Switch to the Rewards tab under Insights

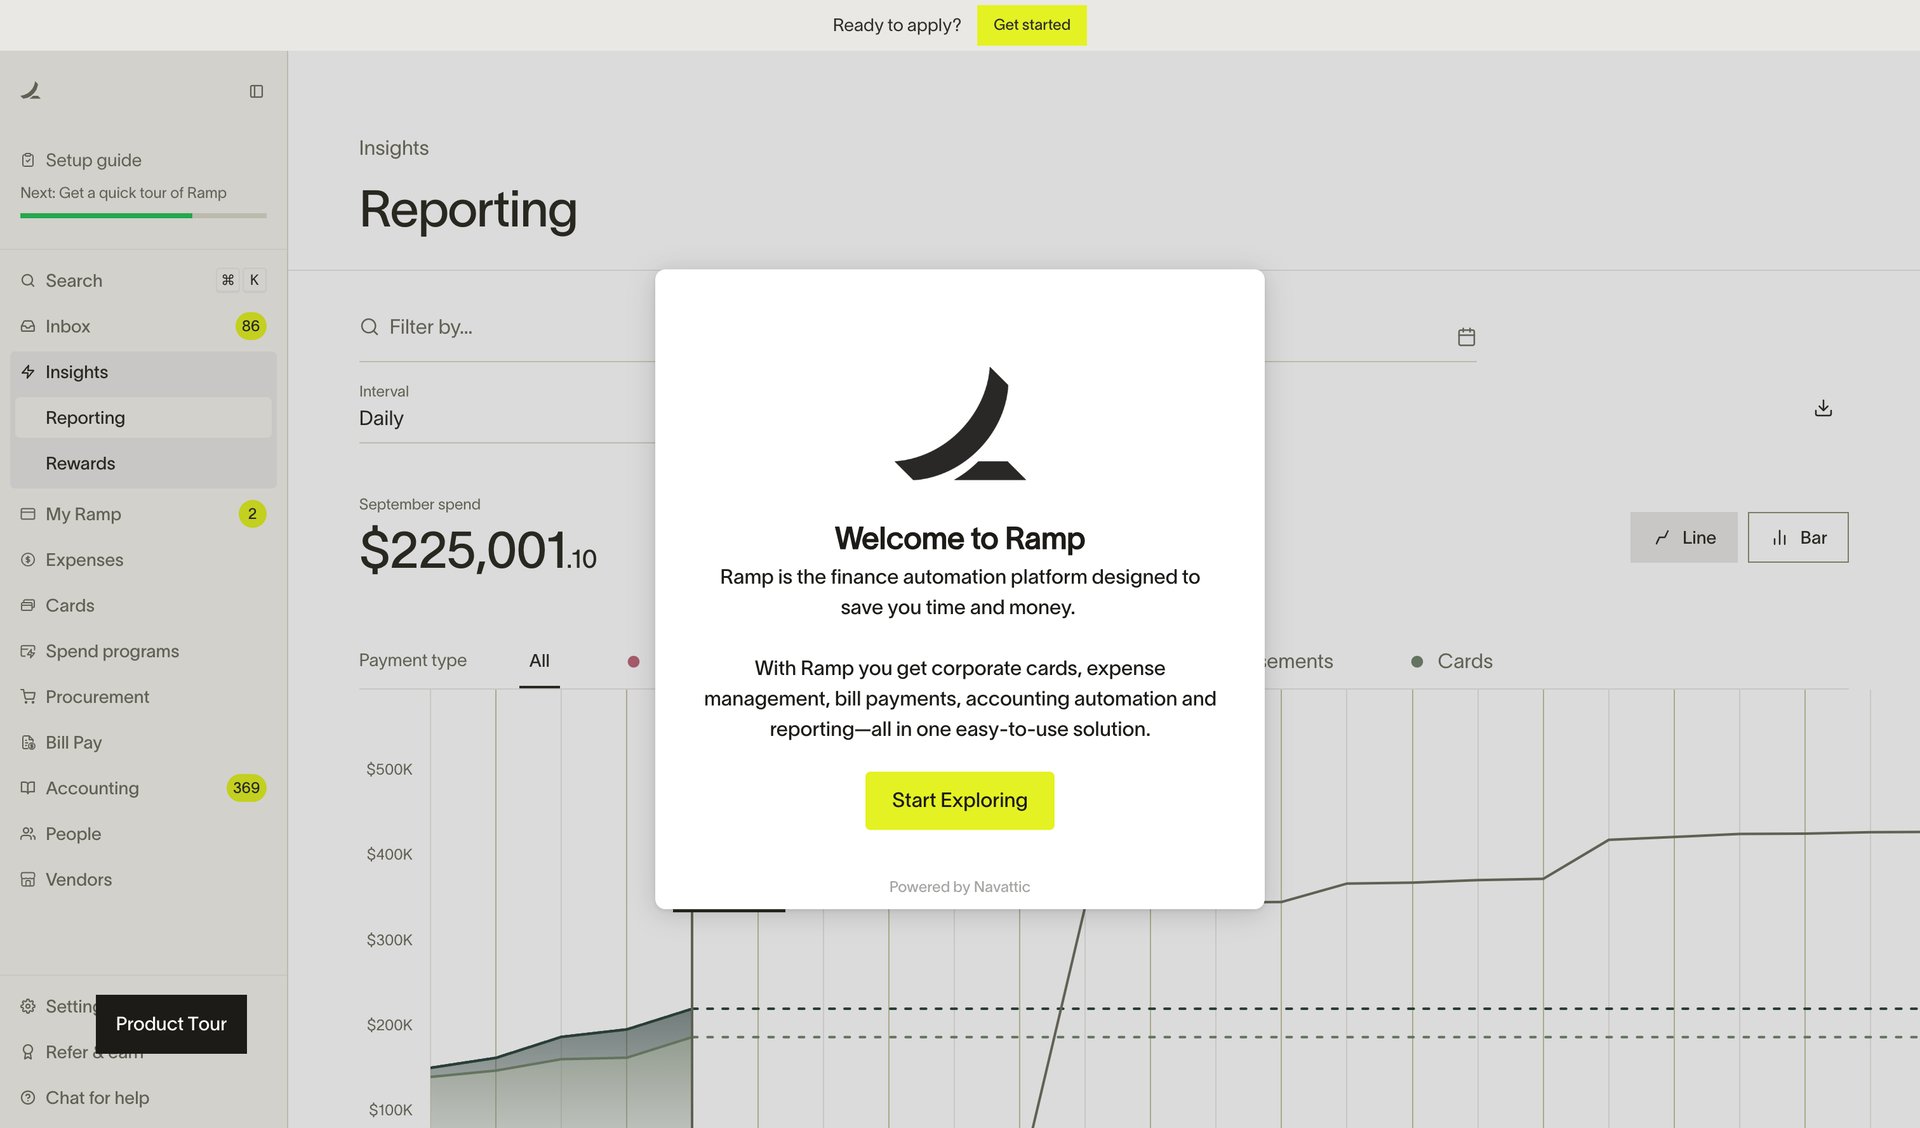pyautogui.click(x=81, y=463)
